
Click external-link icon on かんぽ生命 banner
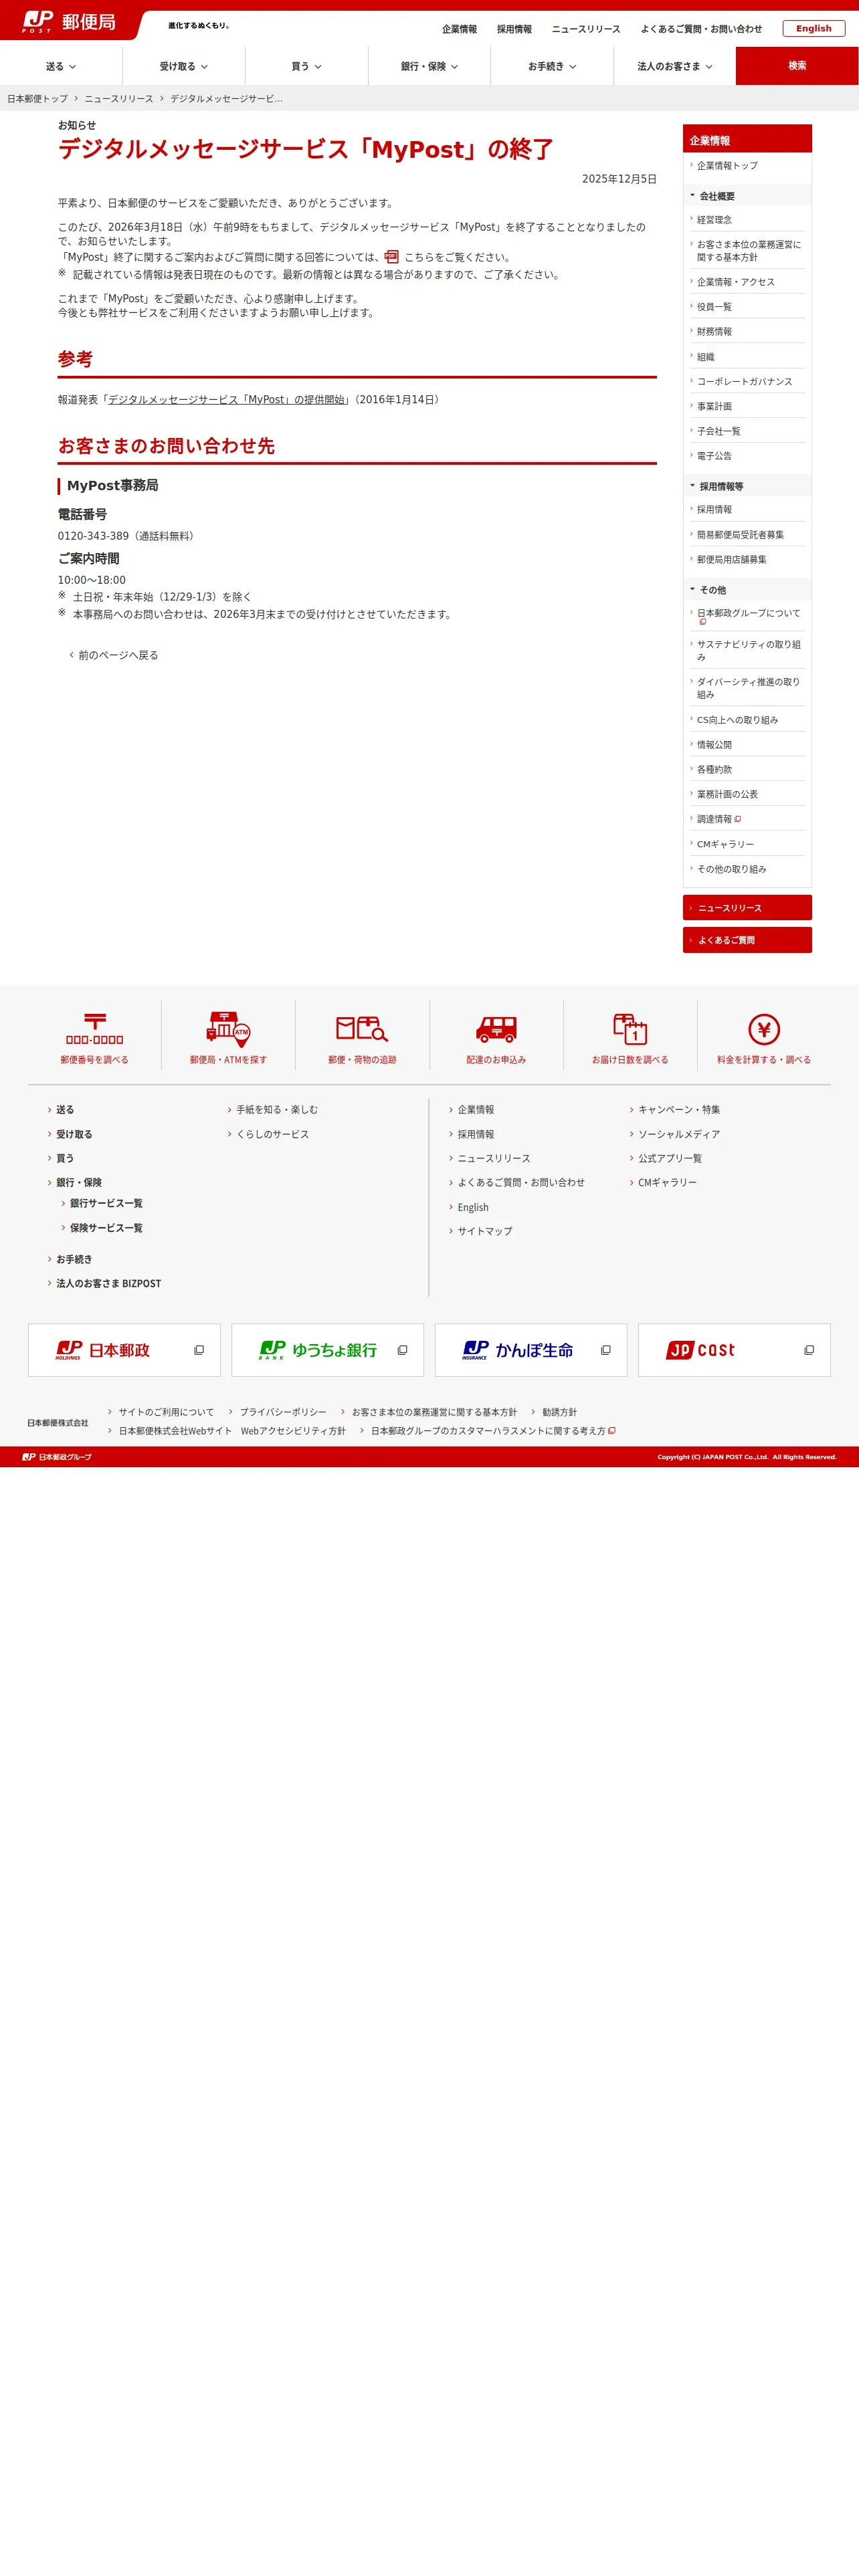coord(605,1350)
